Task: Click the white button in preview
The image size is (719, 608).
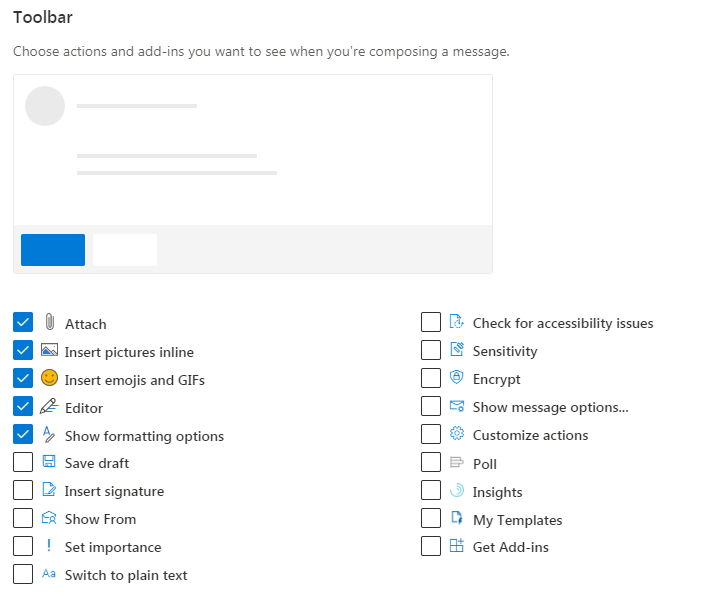Action: (x=125, y=250)
